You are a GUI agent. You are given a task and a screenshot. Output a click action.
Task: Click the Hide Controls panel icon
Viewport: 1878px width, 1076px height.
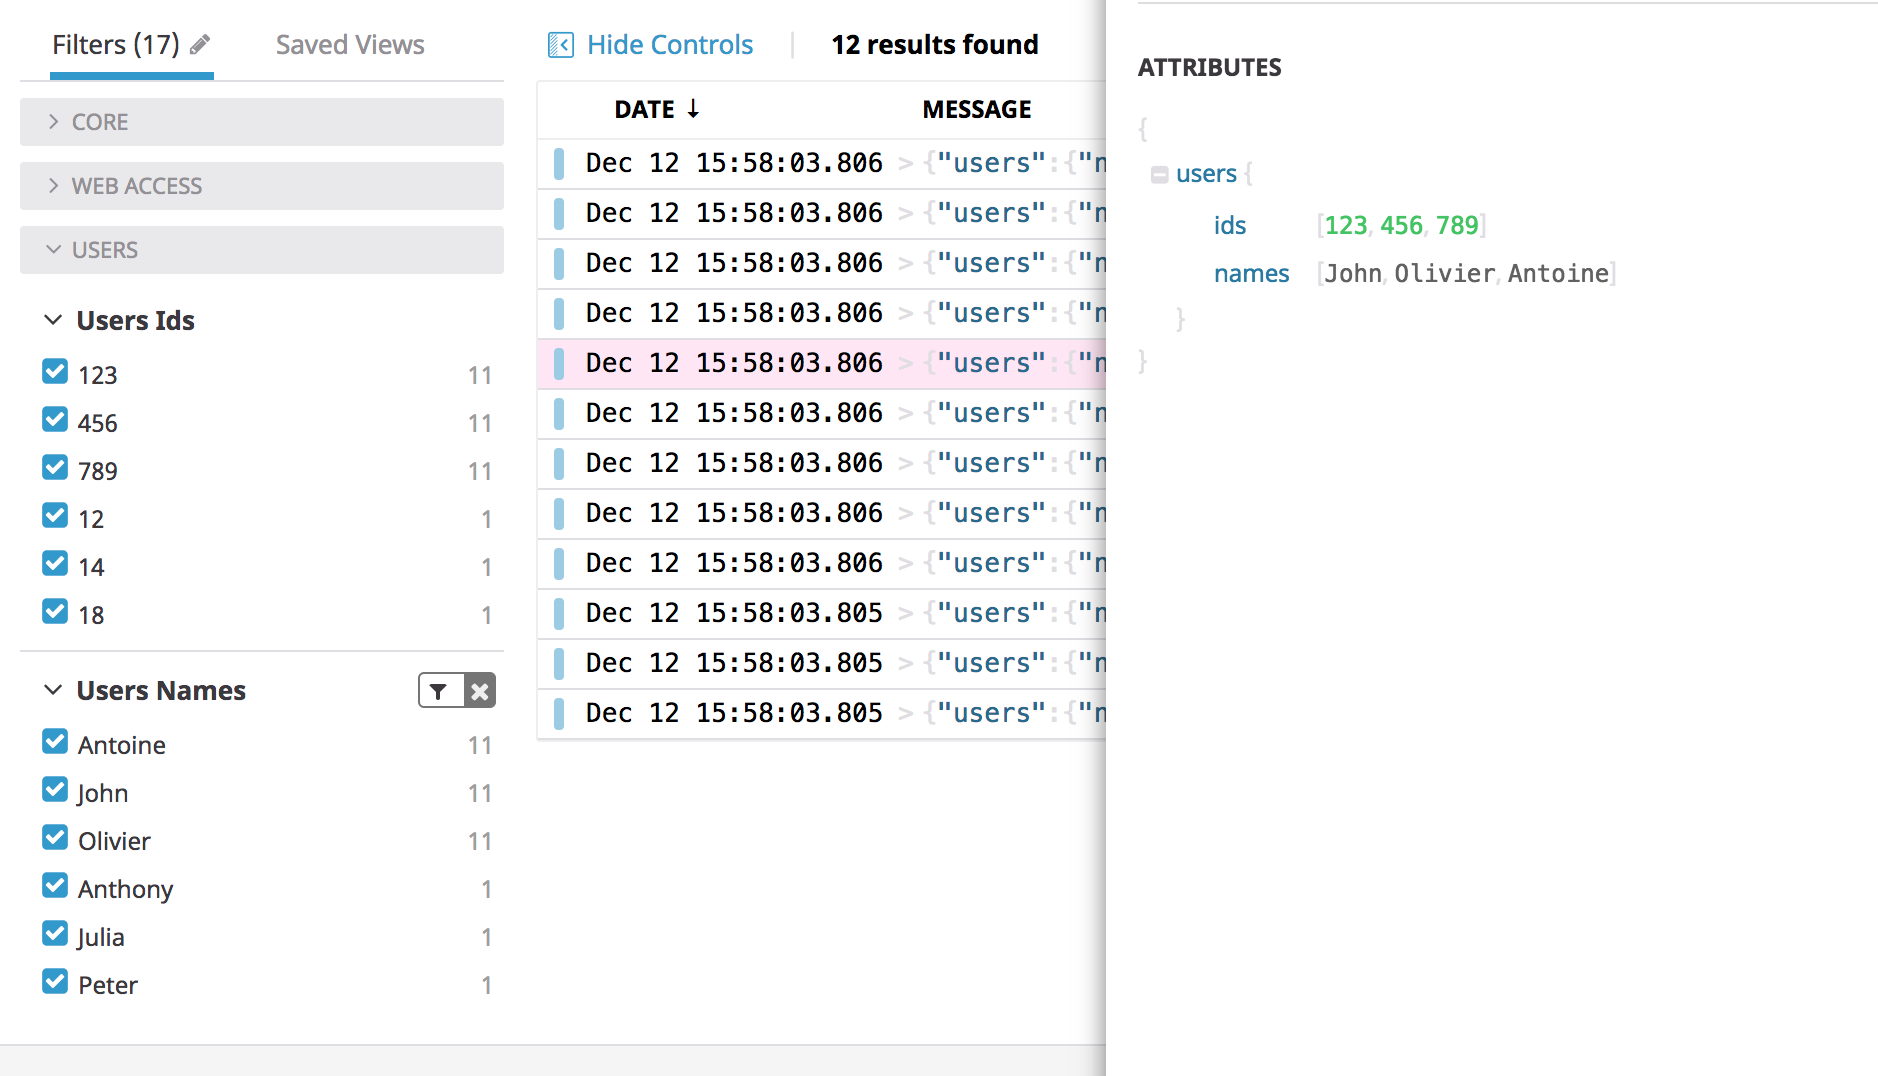coord(560,45)
